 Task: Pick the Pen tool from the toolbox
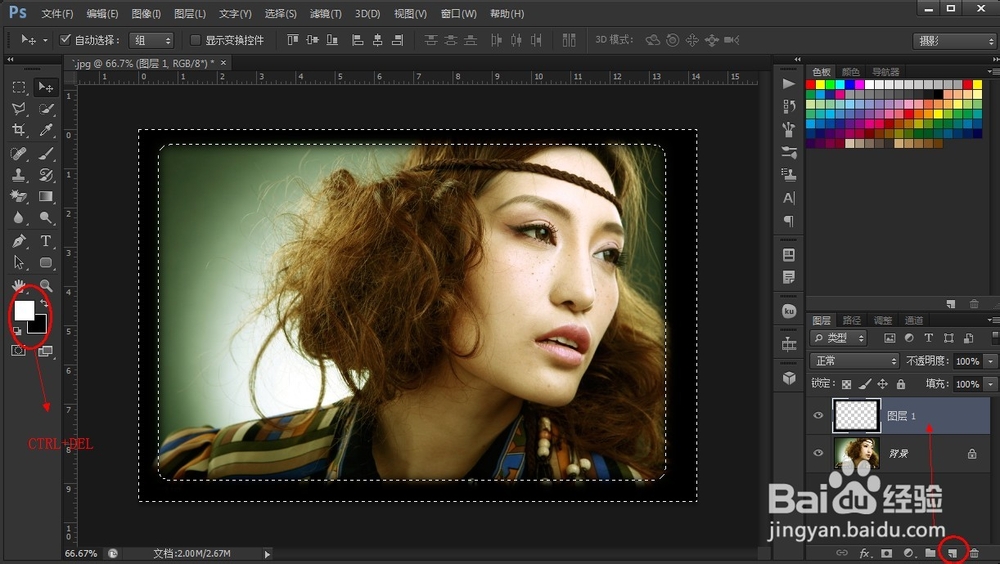click(19, 241)
